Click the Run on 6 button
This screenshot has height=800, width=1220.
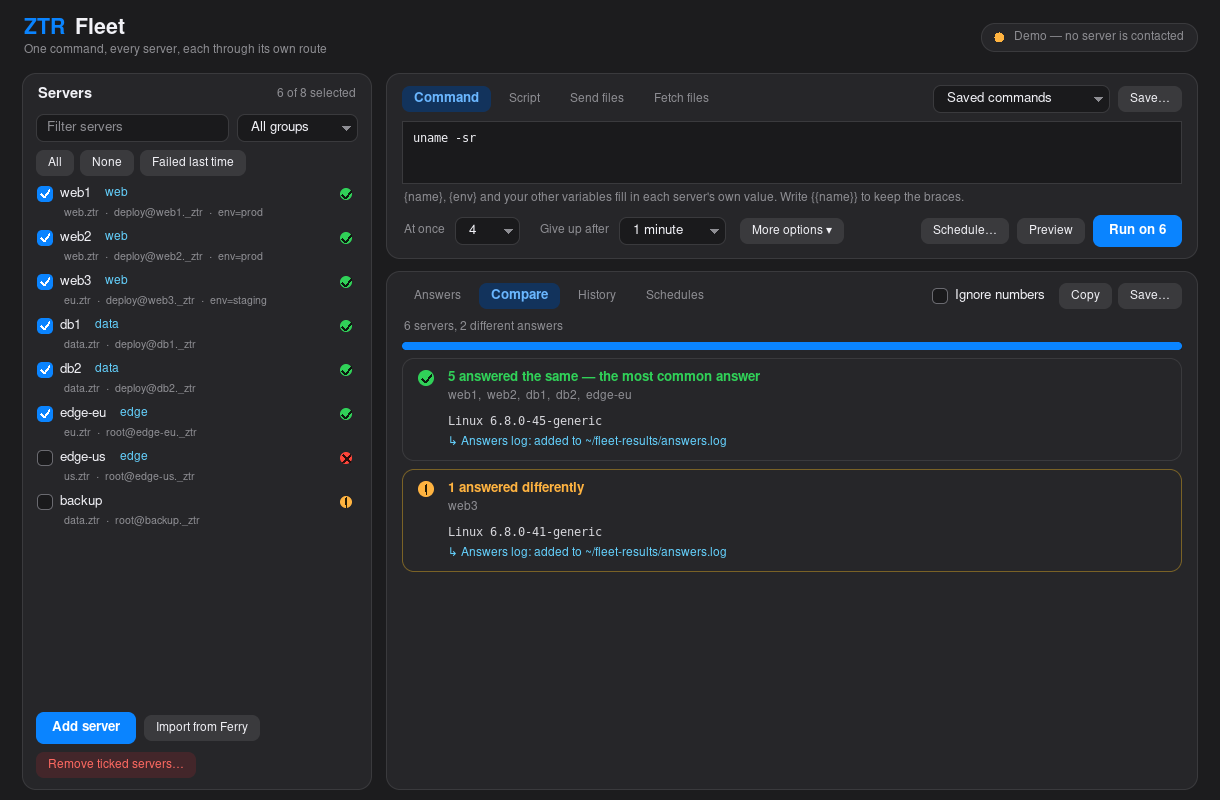point(1137,230)
